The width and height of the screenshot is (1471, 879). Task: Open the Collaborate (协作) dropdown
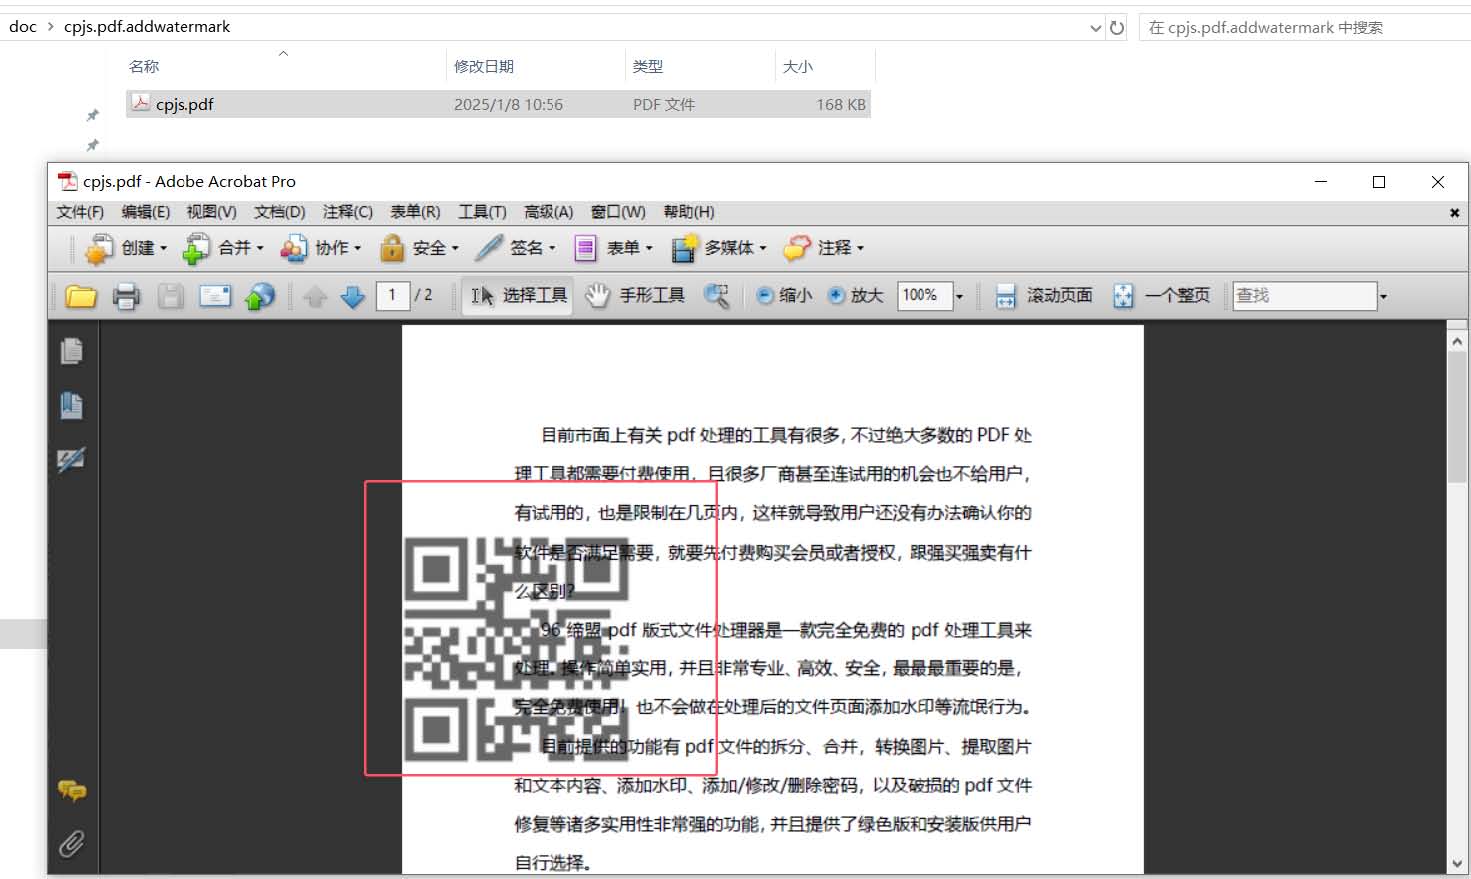point(321,248)
